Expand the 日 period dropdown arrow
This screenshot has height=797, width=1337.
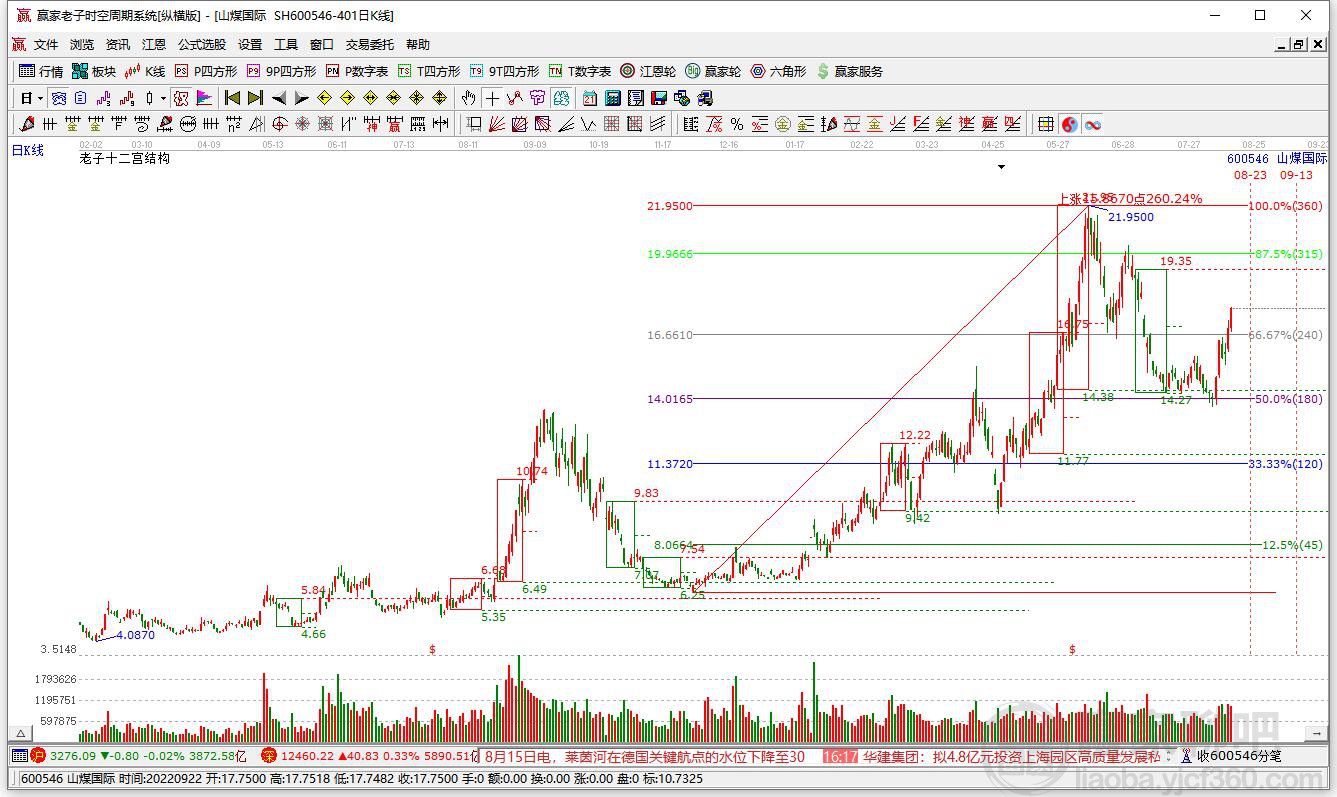pyautogui.click(x=40, y=98)
